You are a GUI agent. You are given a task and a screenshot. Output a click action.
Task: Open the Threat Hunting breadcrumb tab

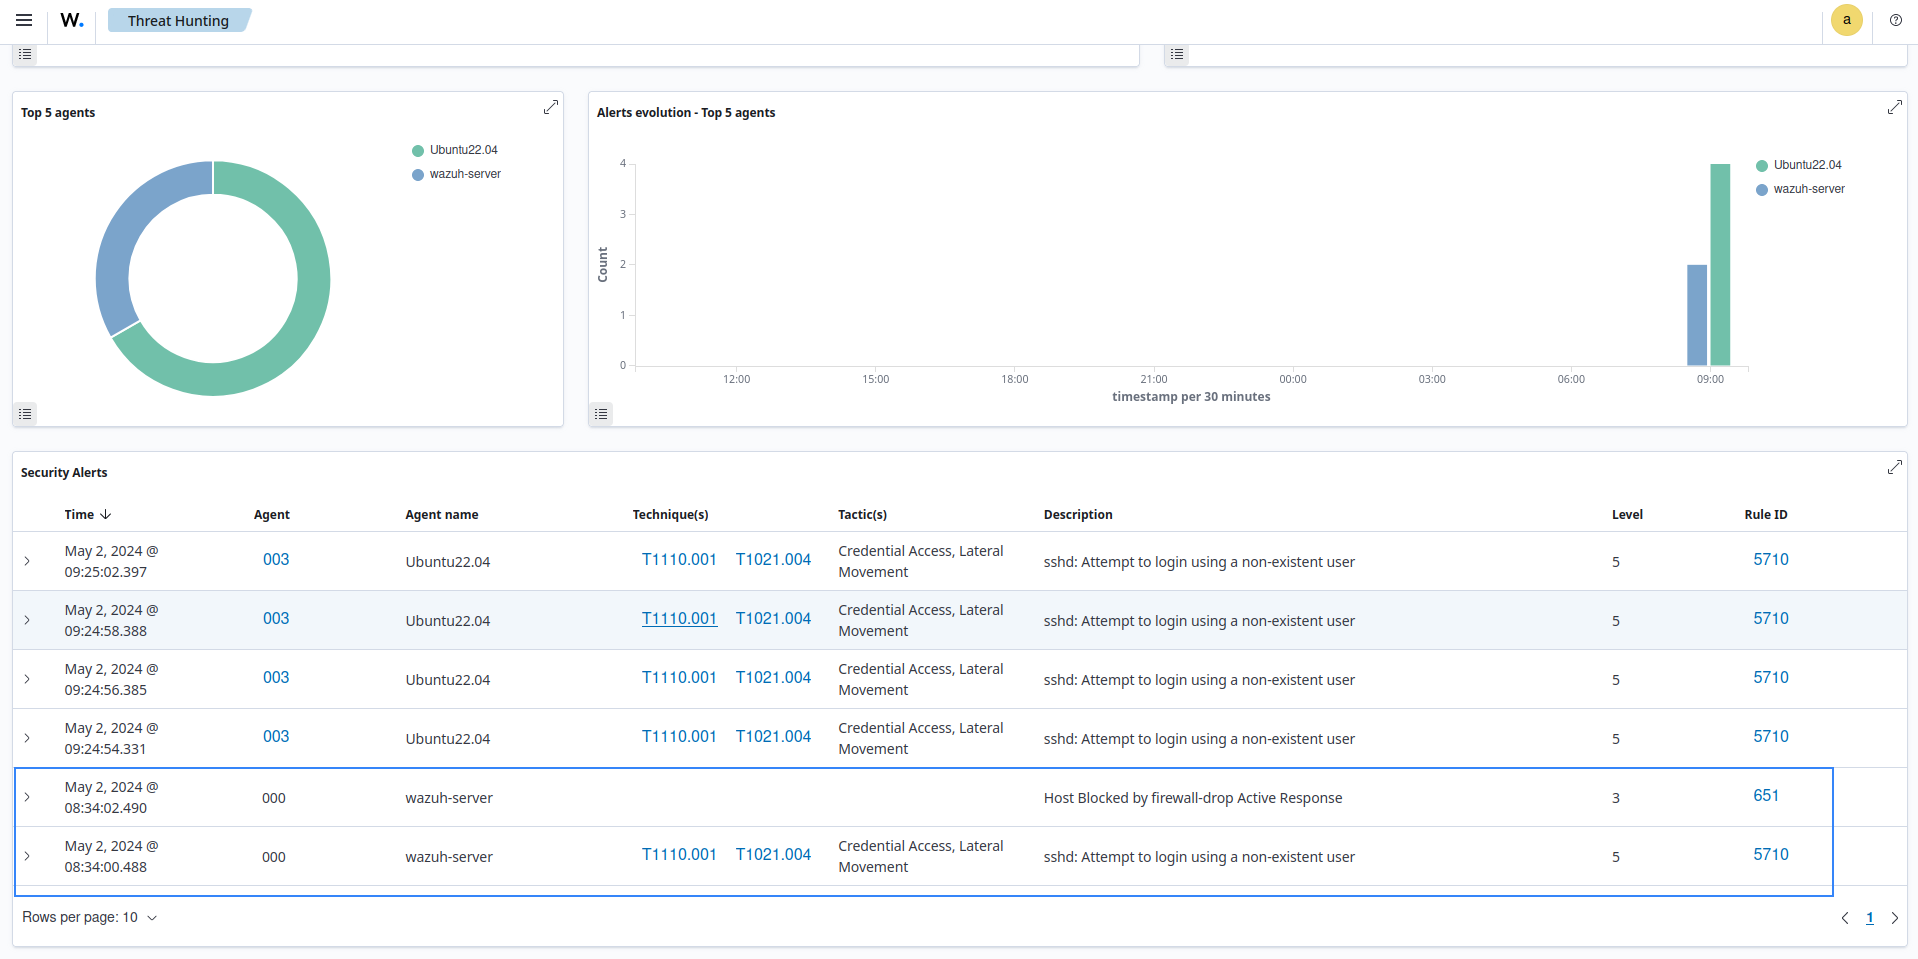(x=178, y=20)
